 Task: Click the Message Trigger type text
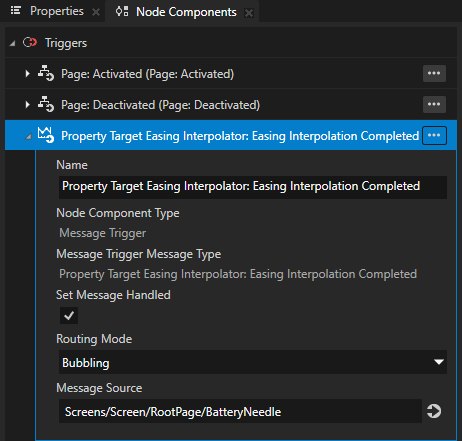103,233
